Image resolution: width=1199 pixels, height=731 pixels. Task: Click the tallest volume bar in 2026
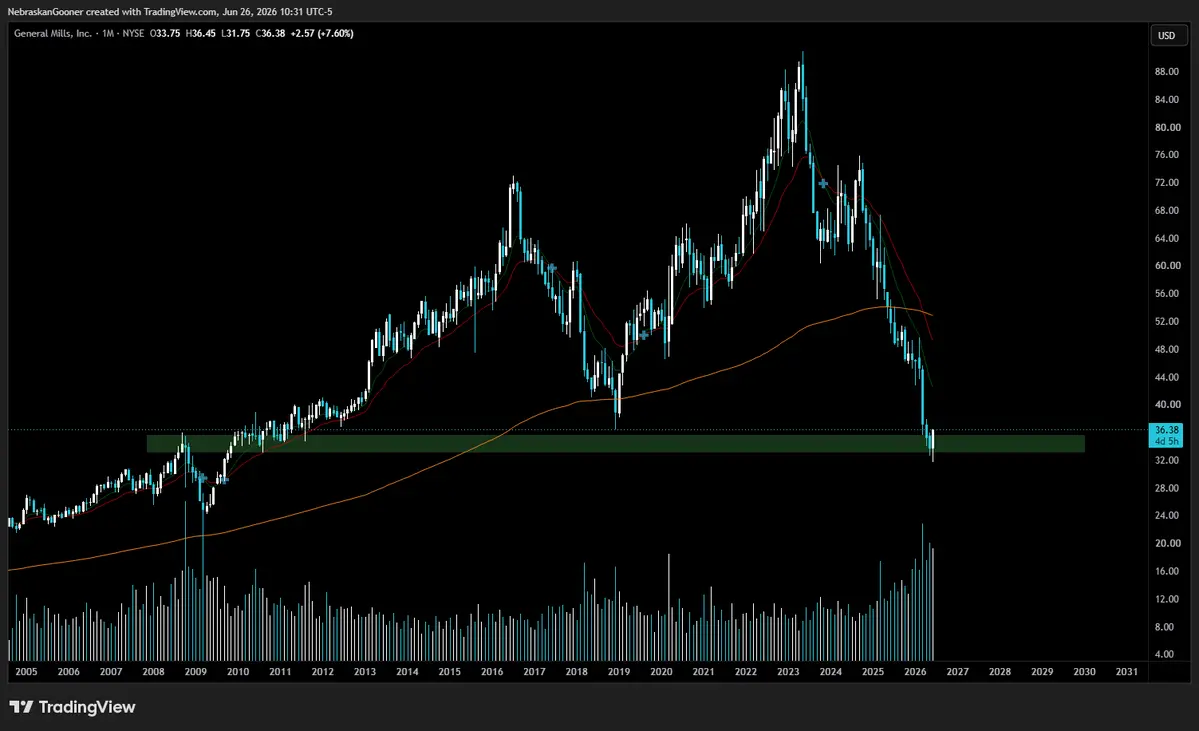[922, 592]
